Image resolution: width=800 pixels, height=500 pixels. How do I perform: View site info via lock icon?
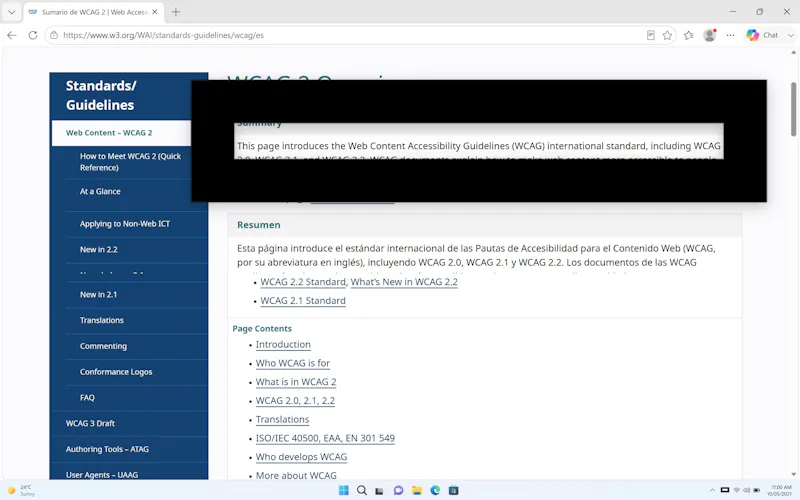point(54,35)
